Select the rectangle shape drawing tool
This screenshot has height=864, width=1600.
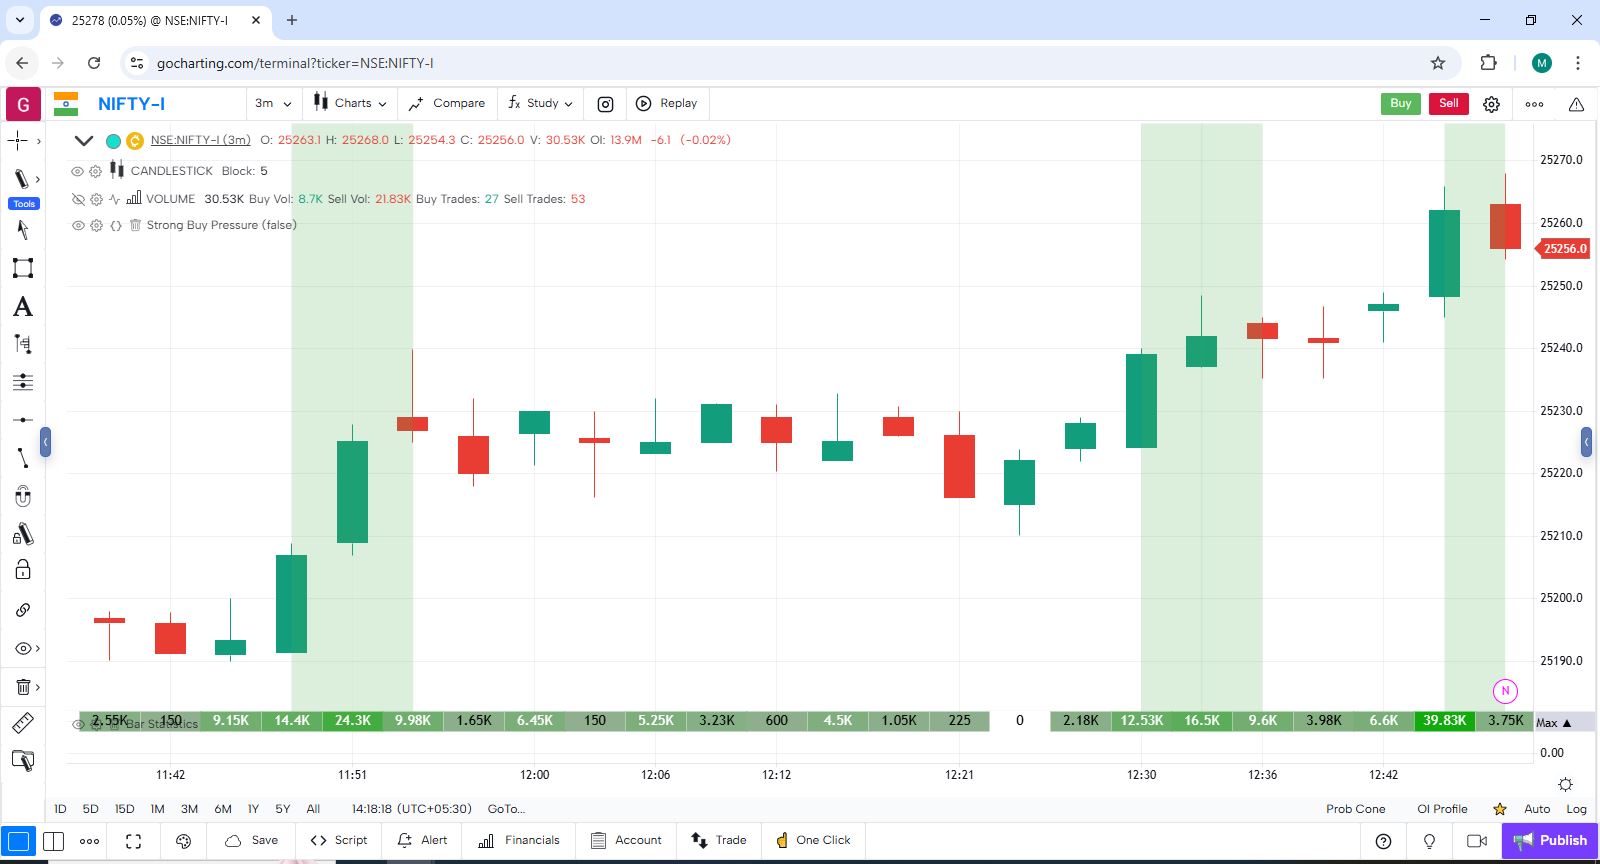pyautogui.click(x=22, y=268)
